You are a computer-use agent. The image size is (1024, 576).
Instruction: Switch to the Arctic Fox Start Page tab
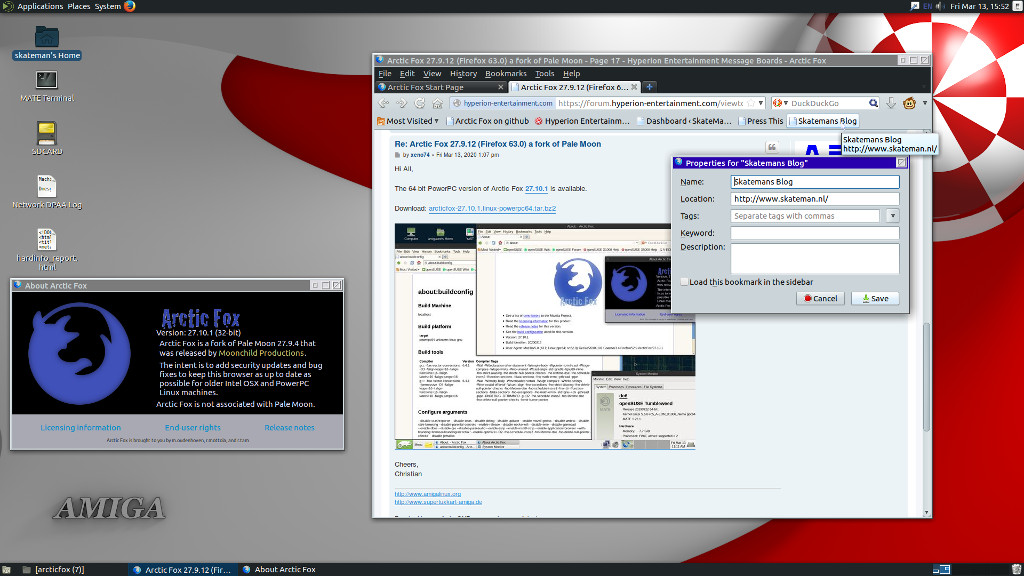tap(441, 87)
